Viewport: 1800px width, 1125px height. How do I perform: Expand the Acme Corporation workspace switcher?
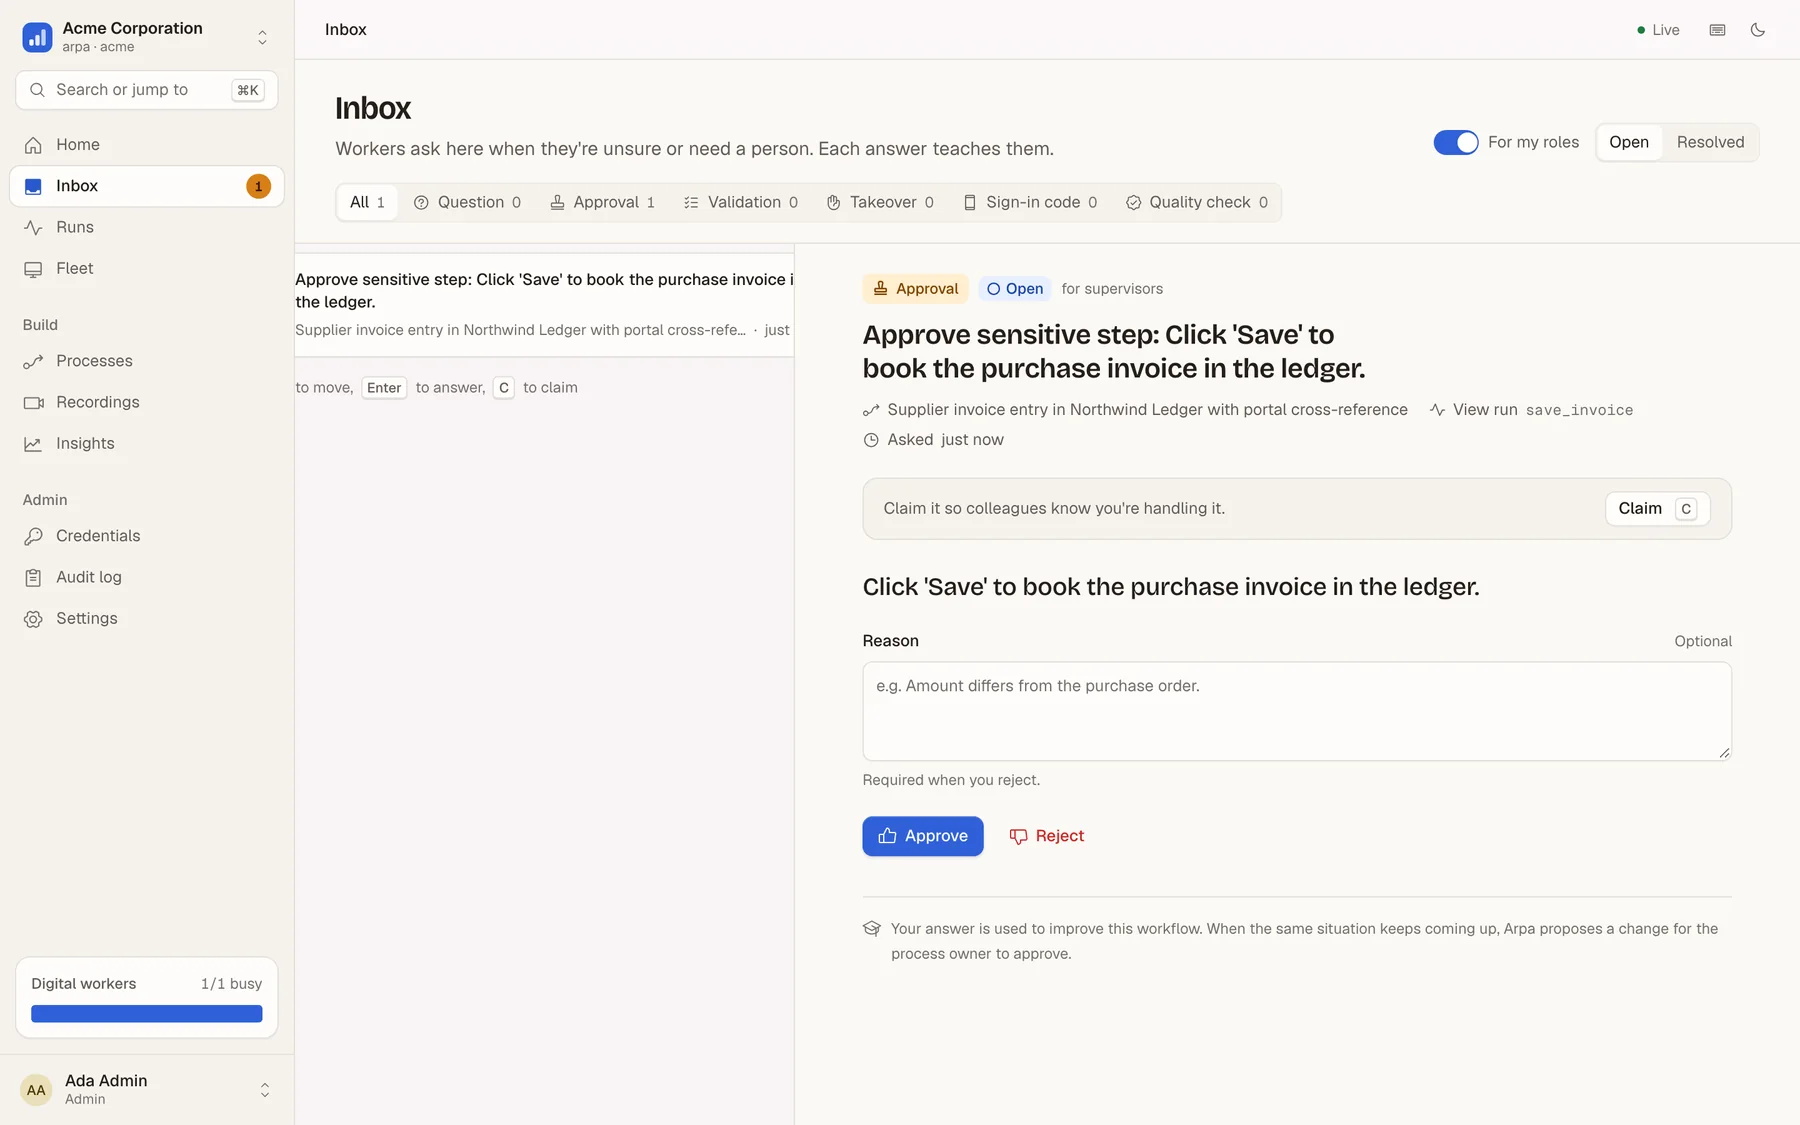262,37
